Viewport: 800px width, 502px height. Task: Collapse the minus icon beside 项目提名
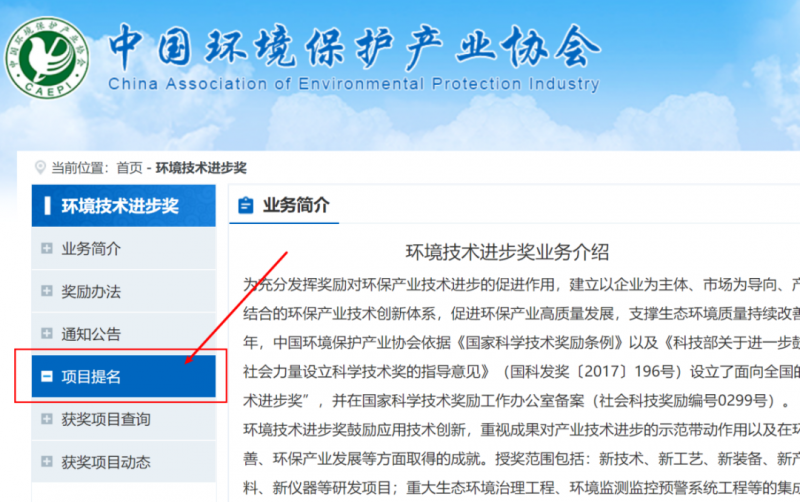click(47, 376)
